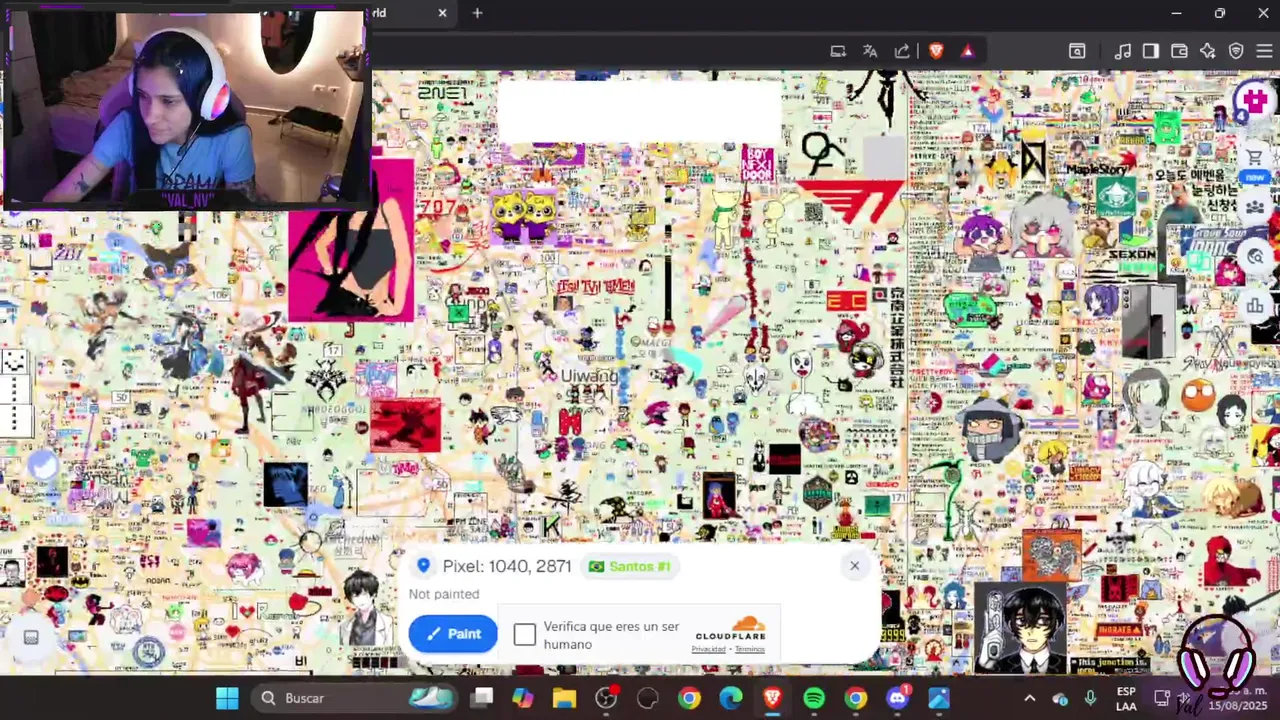Click the red T1 logo artwork
The height and width of the screenshot is (720, 1280).
point(852,201)
